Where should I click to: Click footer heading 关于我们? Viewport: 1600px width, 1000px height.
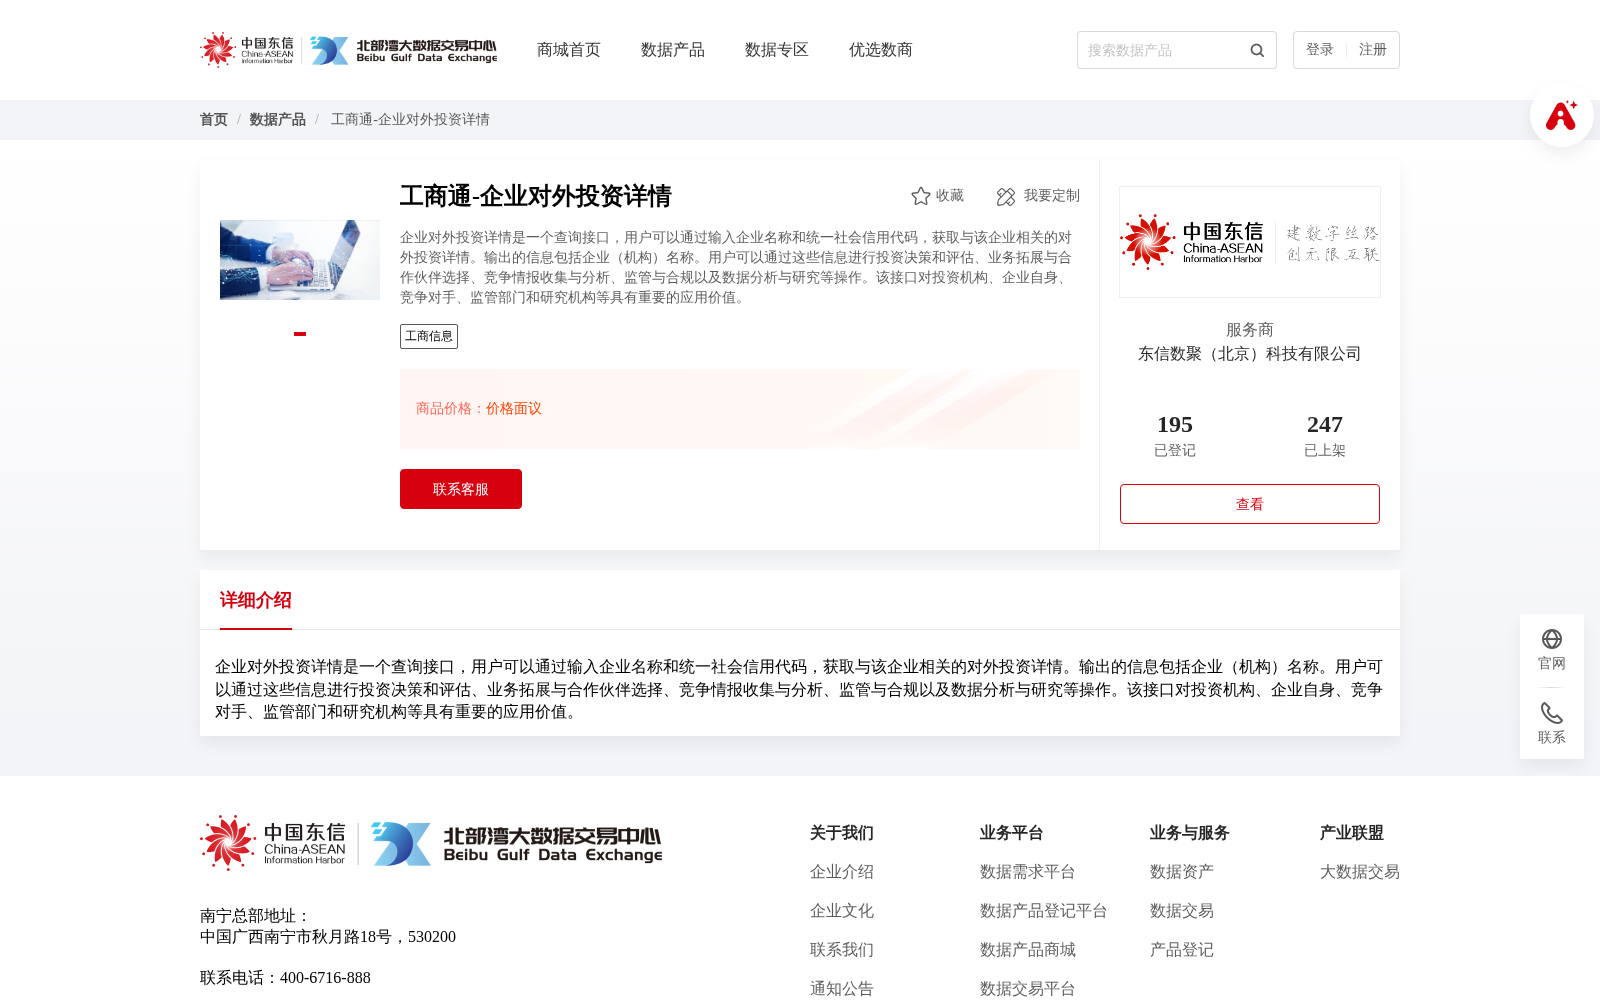[842, 833]
